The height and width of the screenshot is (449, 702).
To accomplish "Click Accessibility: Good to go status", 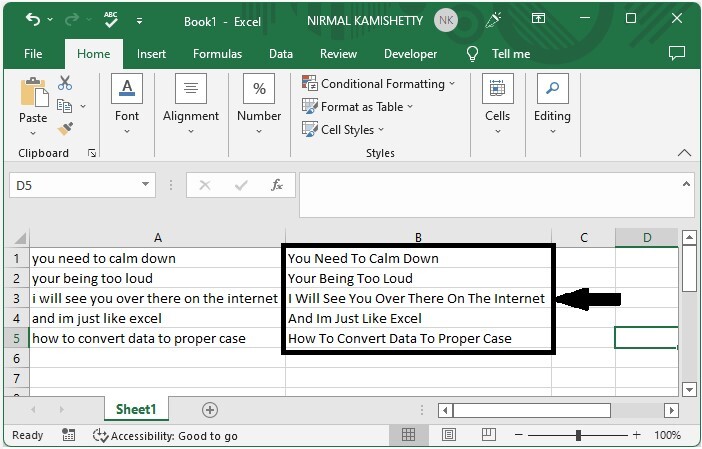I will coord(165,436).
